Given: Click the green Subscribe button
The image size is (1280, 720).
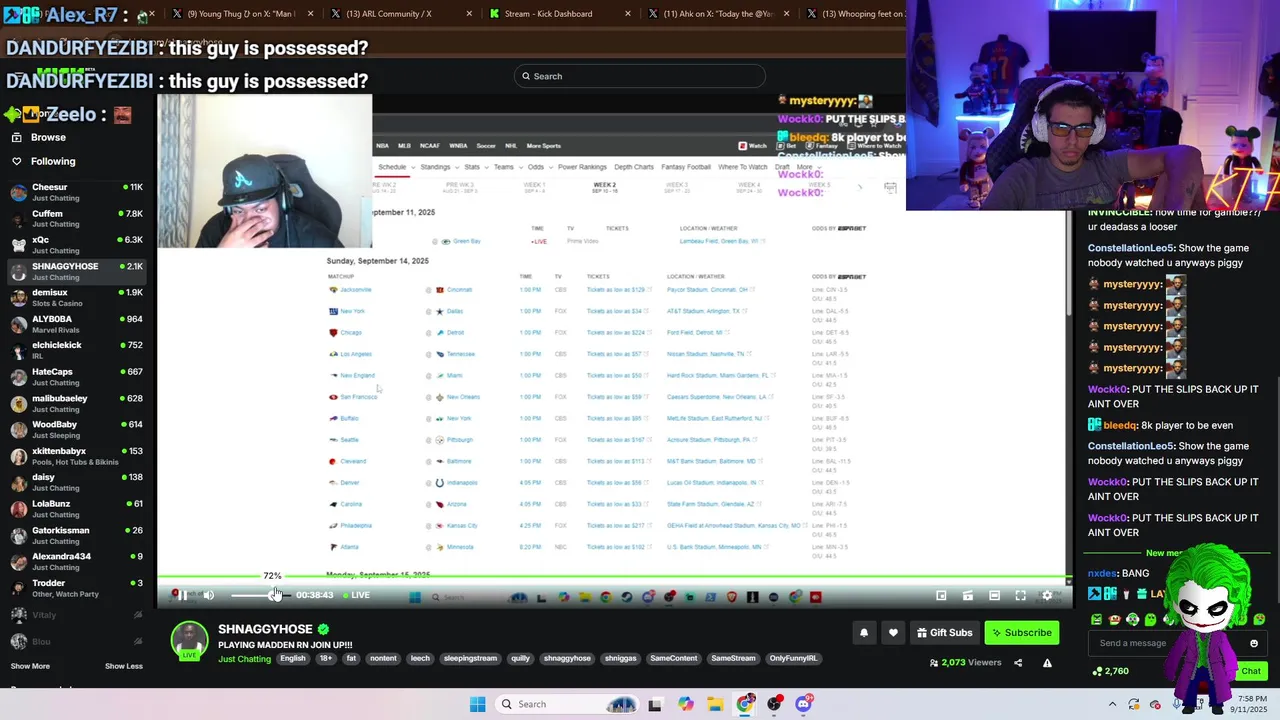Looking at the screenshot, I should (1021, 632).
